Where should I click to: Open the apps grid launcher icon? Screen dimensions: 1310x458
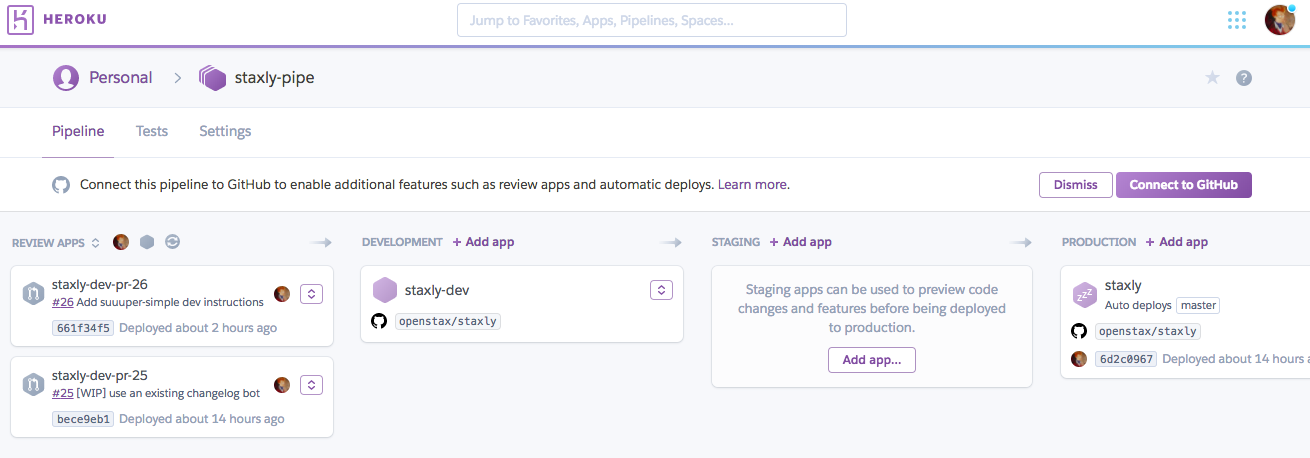coord(1236,20)
